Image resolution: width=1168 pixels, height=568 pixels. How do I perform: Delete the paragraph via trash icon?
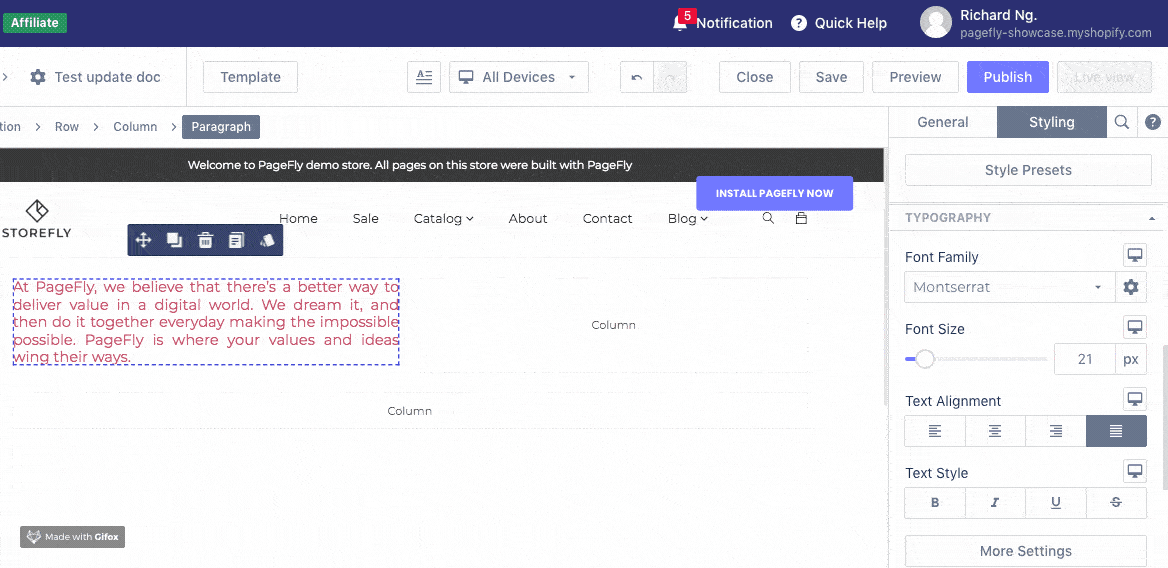click(206, 240)
